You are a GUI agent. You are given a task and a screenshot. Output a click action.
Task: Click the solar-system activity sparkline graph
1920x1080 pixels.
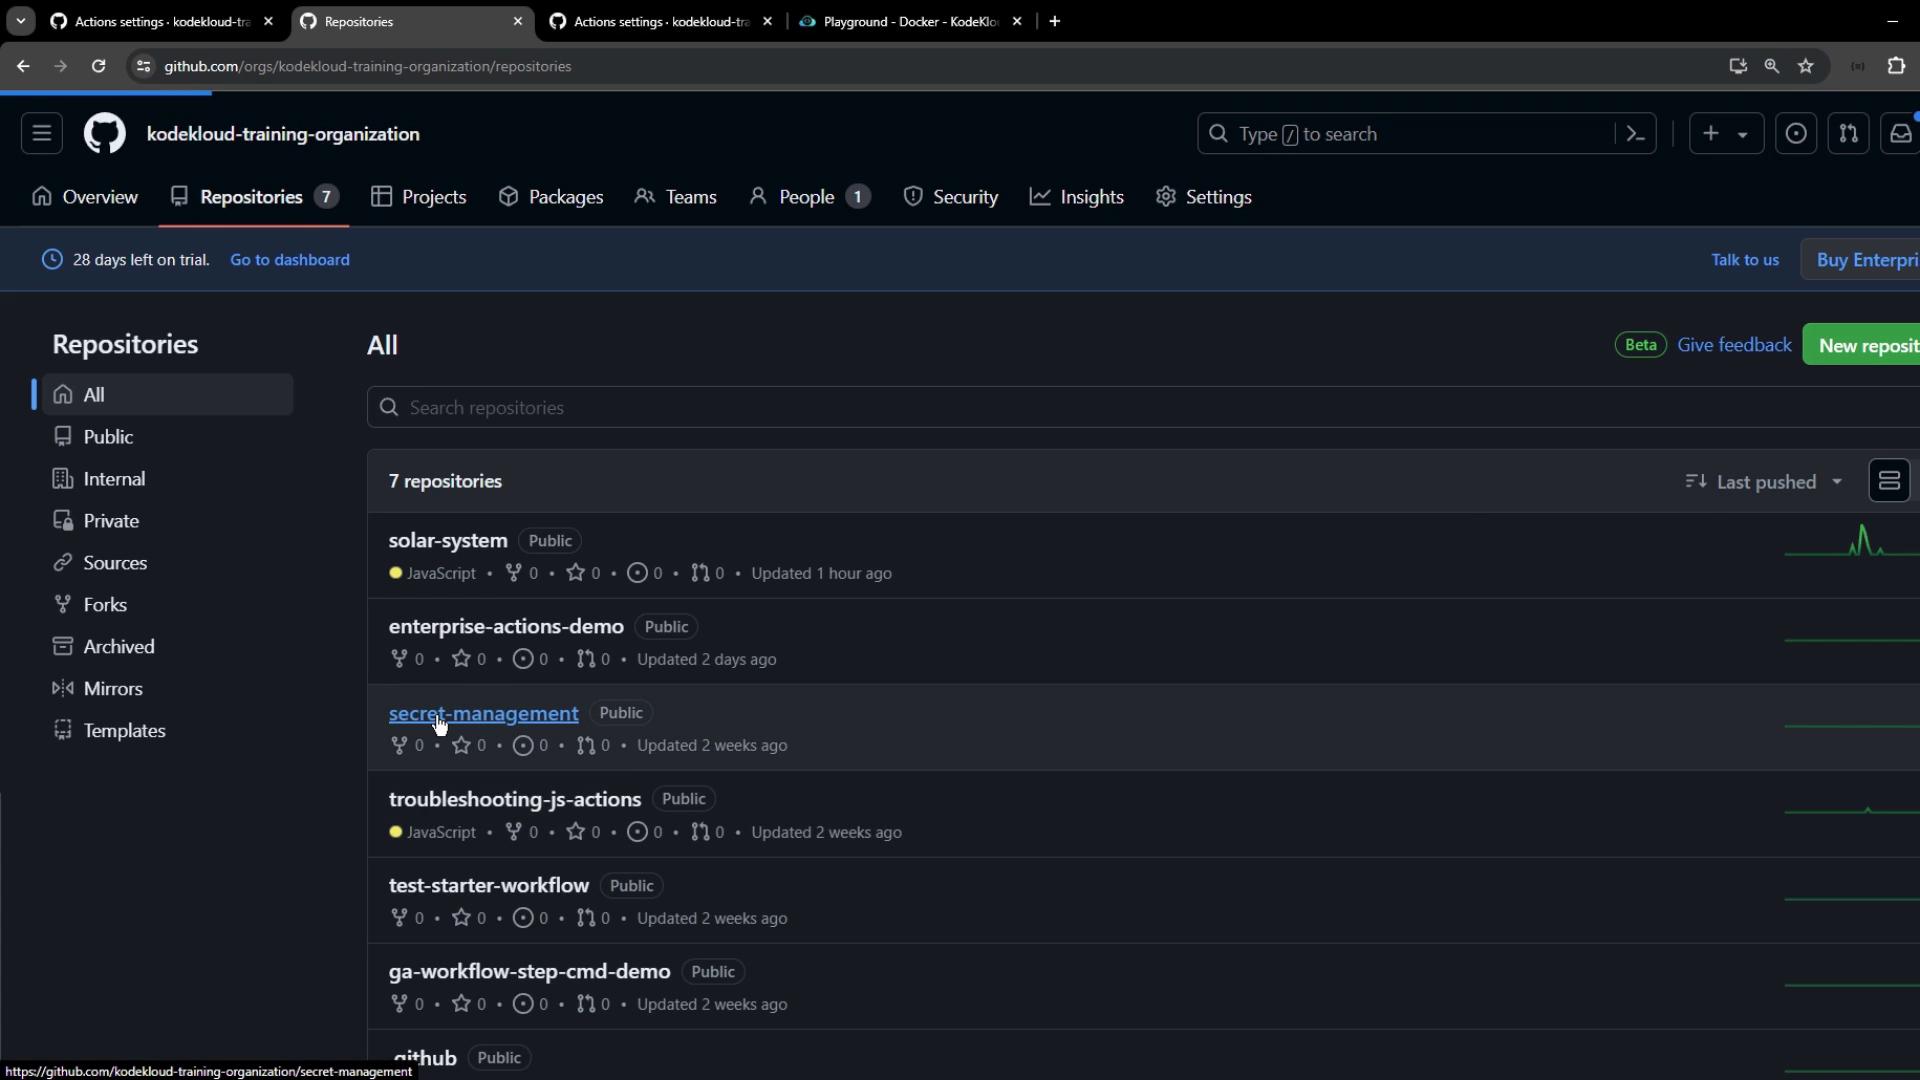pos(1850,543)
